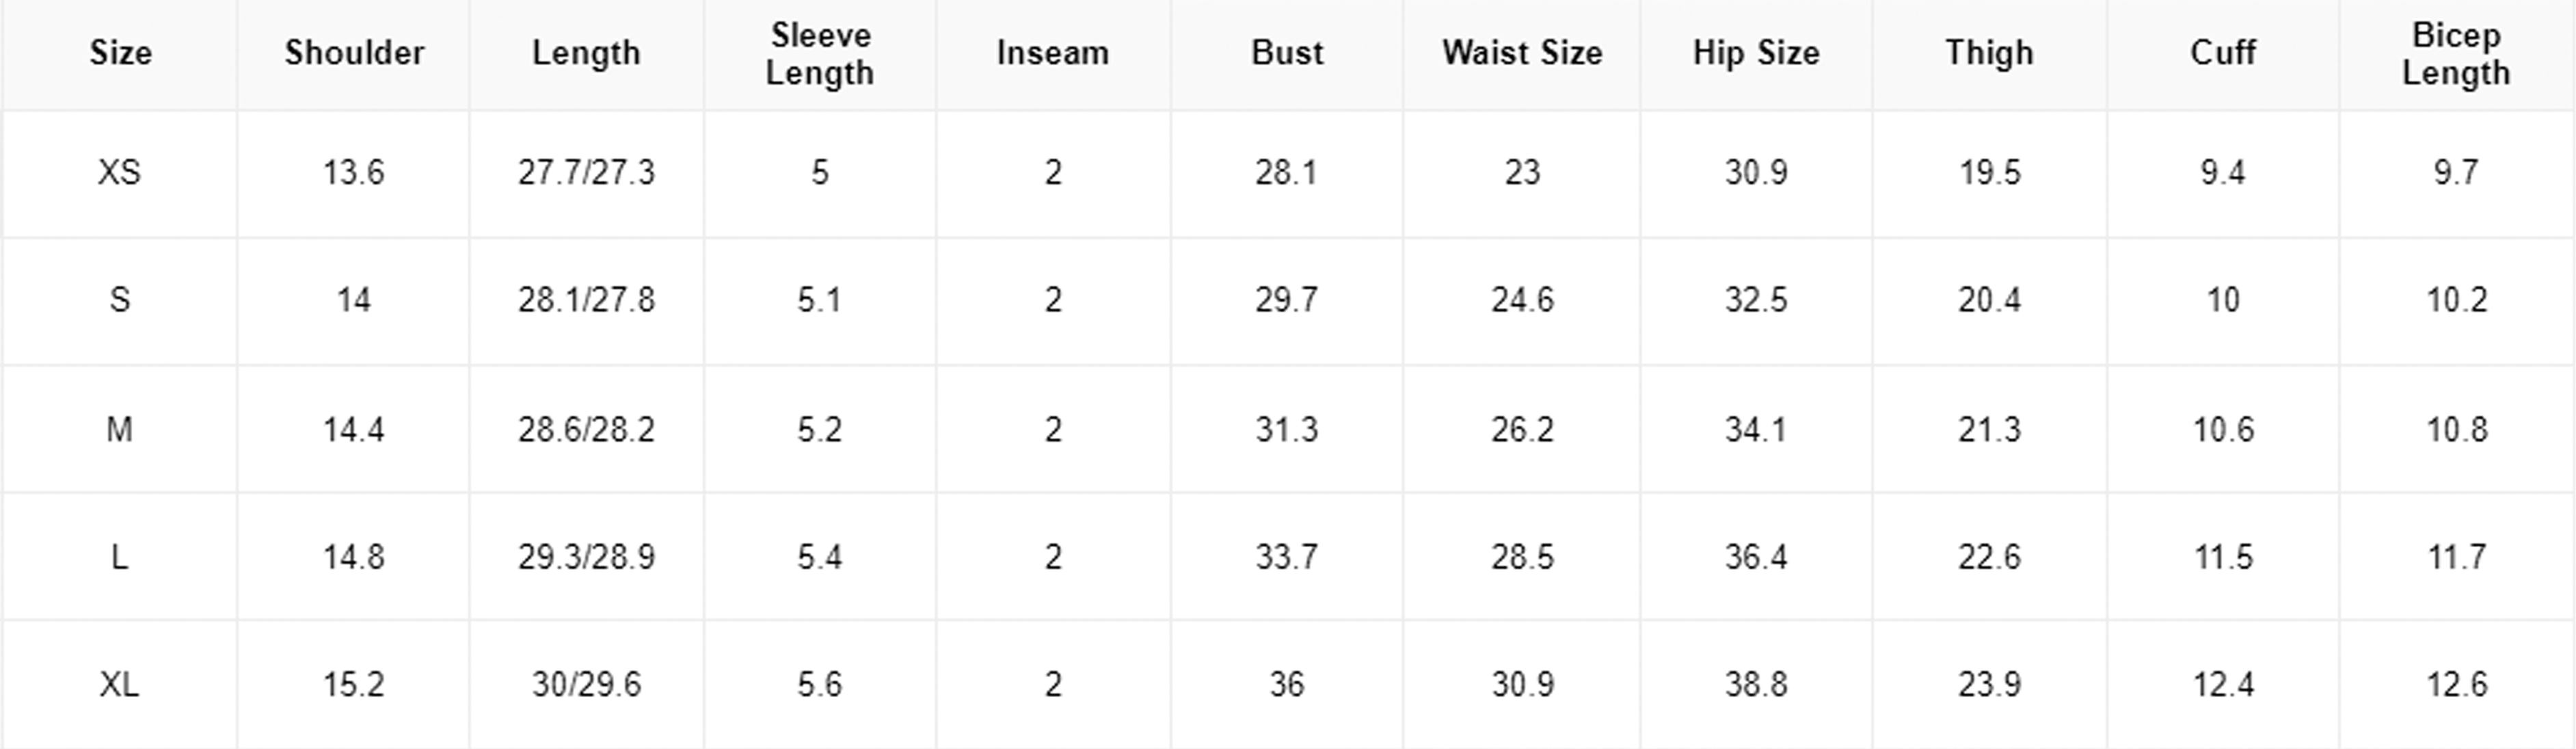Select the Sleeve Length column header
The height and width of the screenshot is (749, 2576).
tap(820, 54)
